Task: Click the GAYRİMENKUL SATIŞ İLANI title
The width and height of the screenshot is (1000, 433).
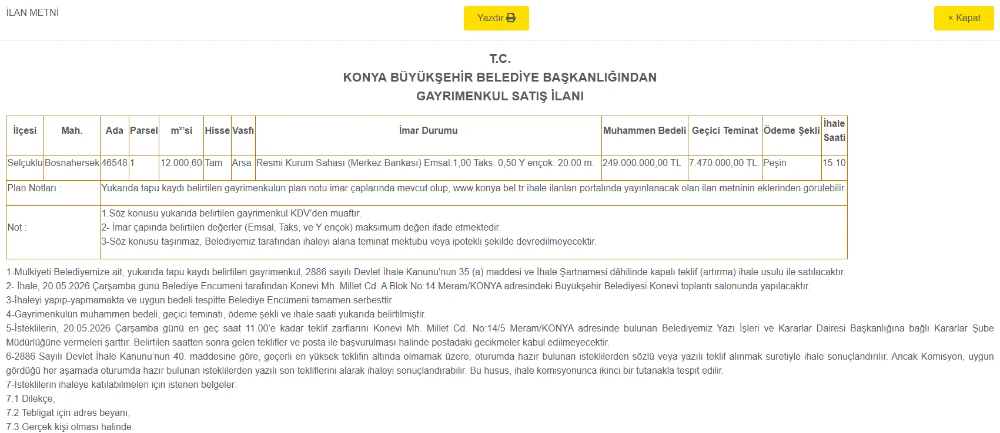Action: pyautogui.click(x=500, y=97)
